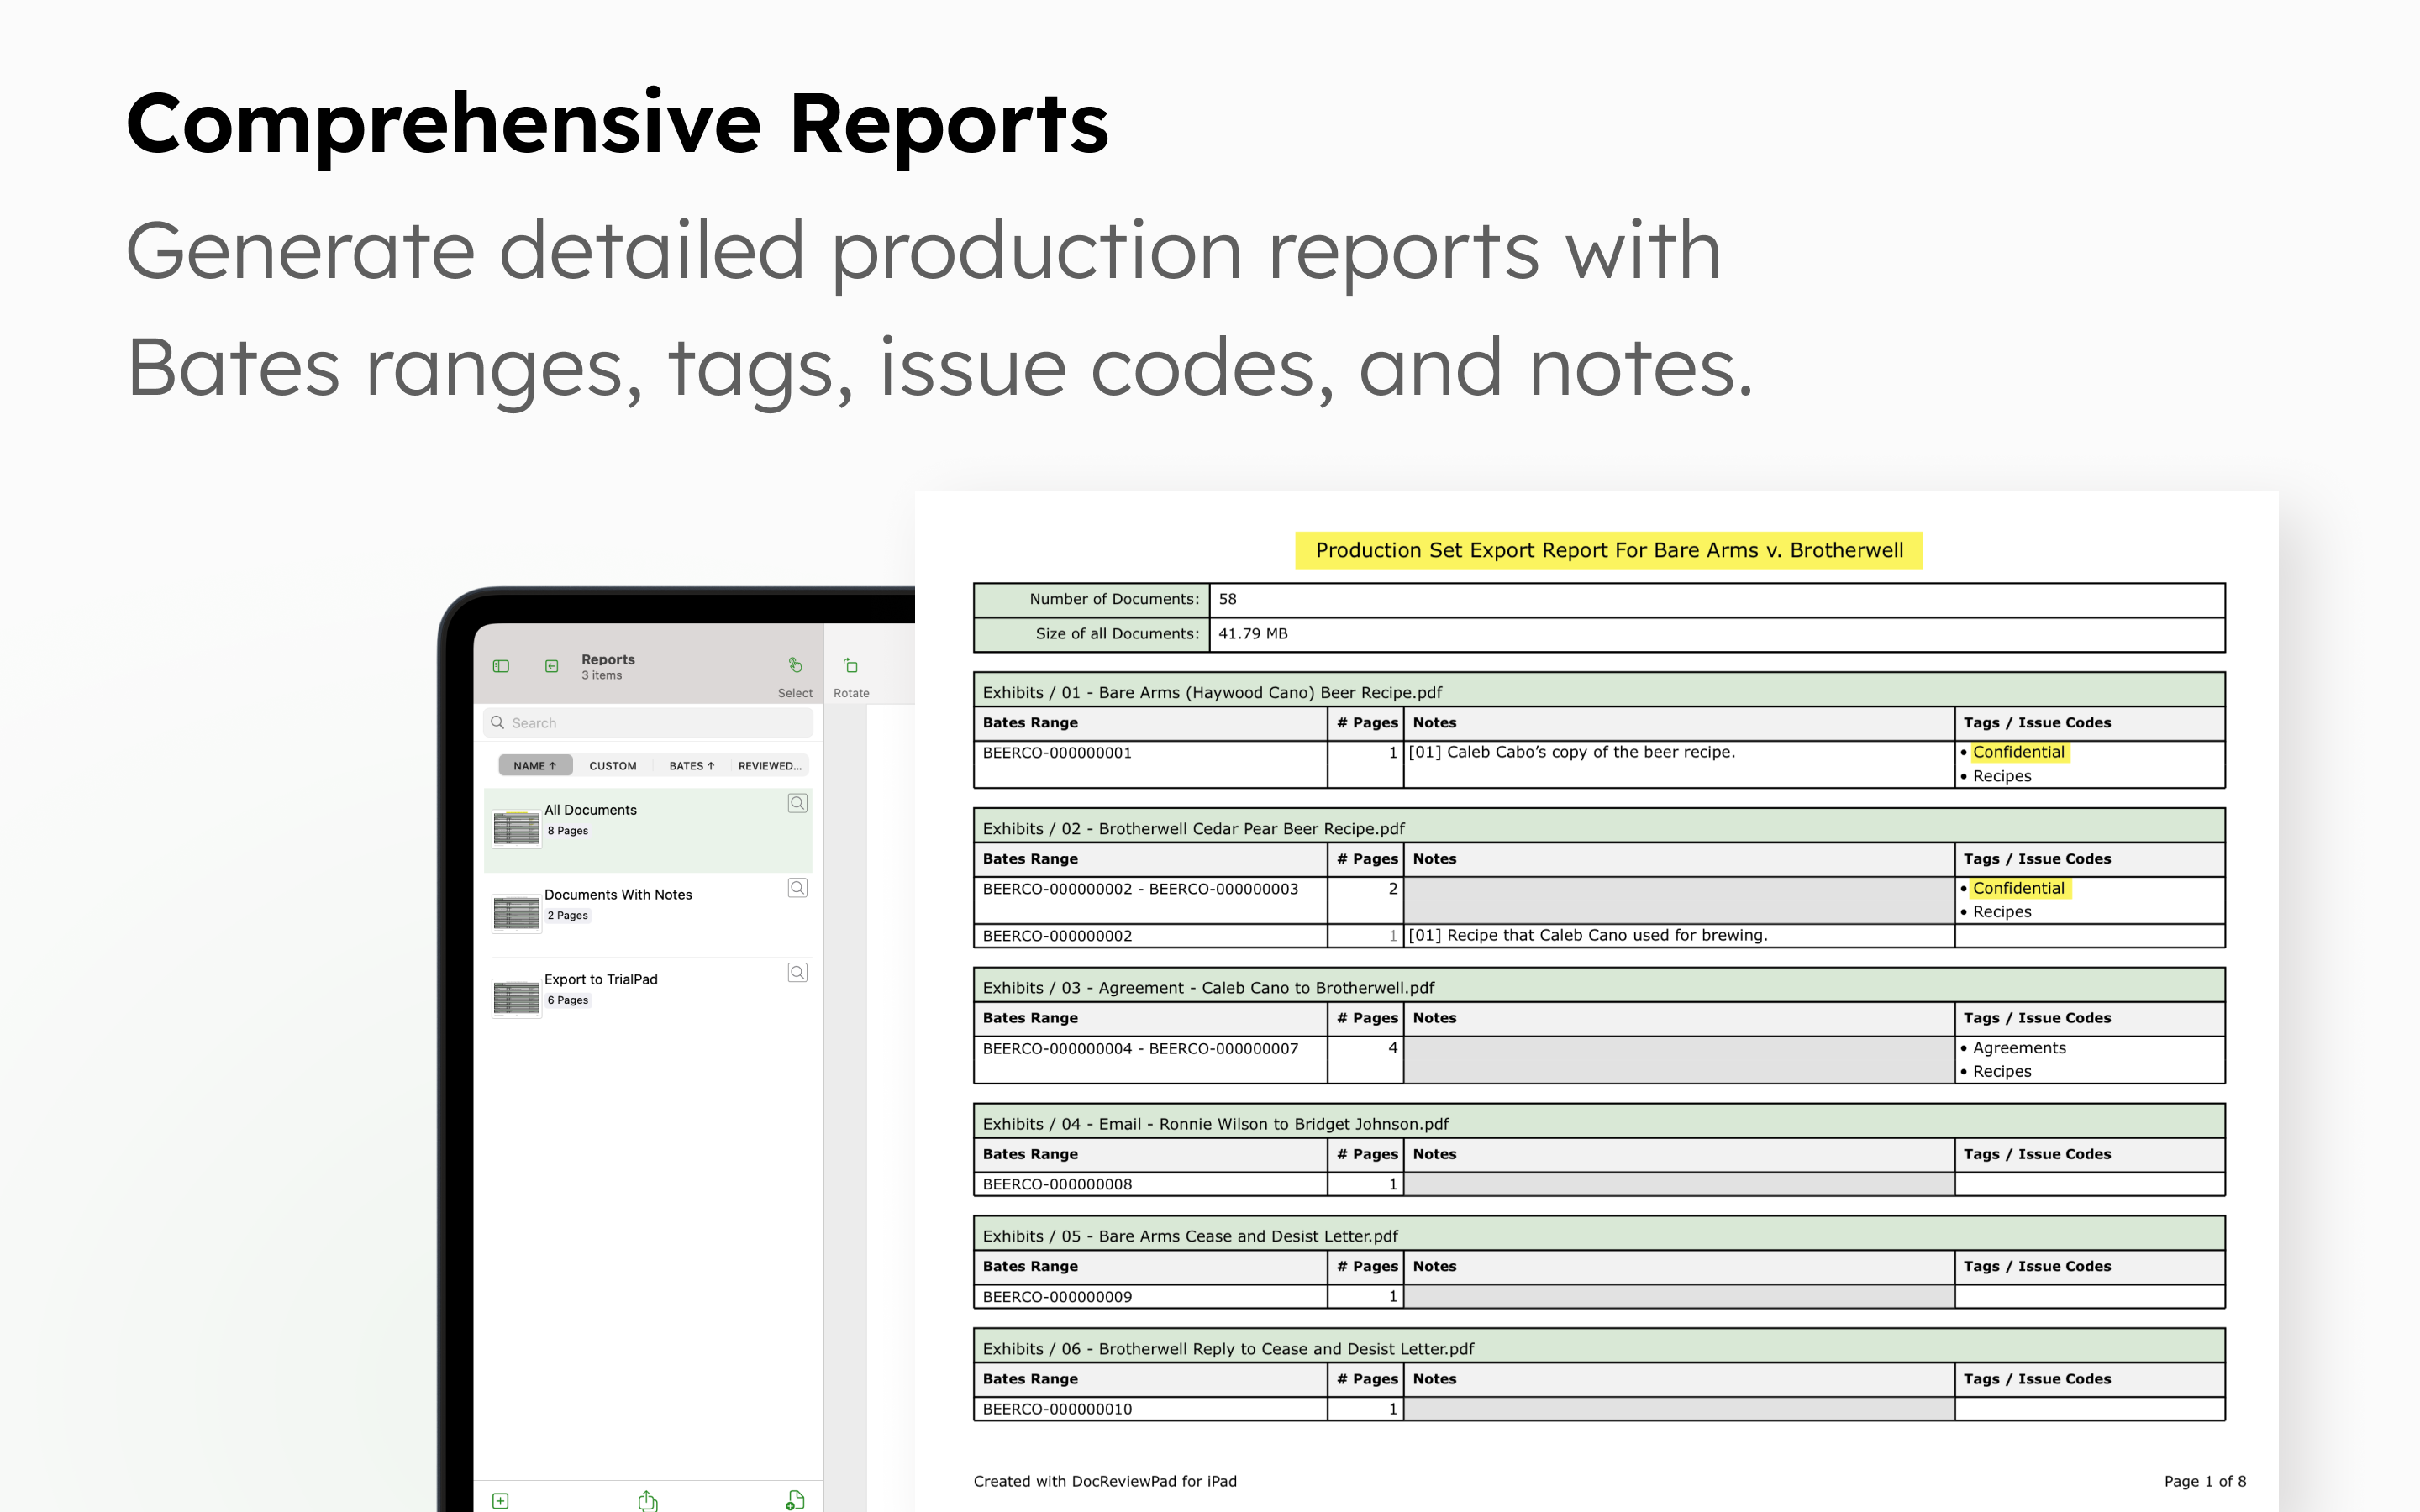Click the '8 Pages' badge

(567, 831)
